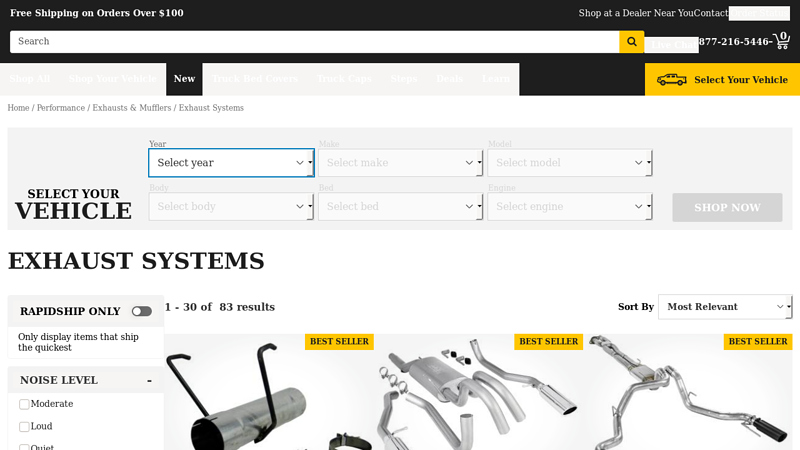Check the Quiet noise level box

click(x=24, y=447)
